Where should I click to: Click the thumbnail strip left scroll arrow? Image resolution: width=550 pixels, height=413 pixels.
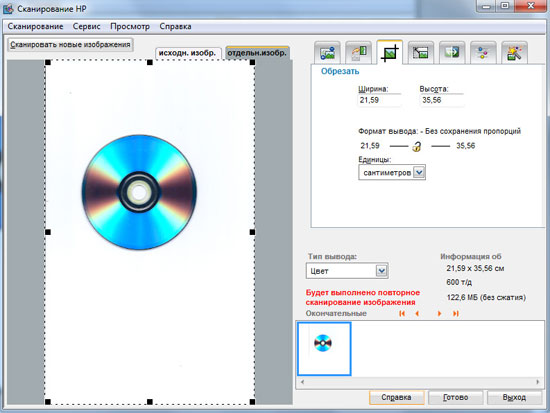tap(302, 382)
